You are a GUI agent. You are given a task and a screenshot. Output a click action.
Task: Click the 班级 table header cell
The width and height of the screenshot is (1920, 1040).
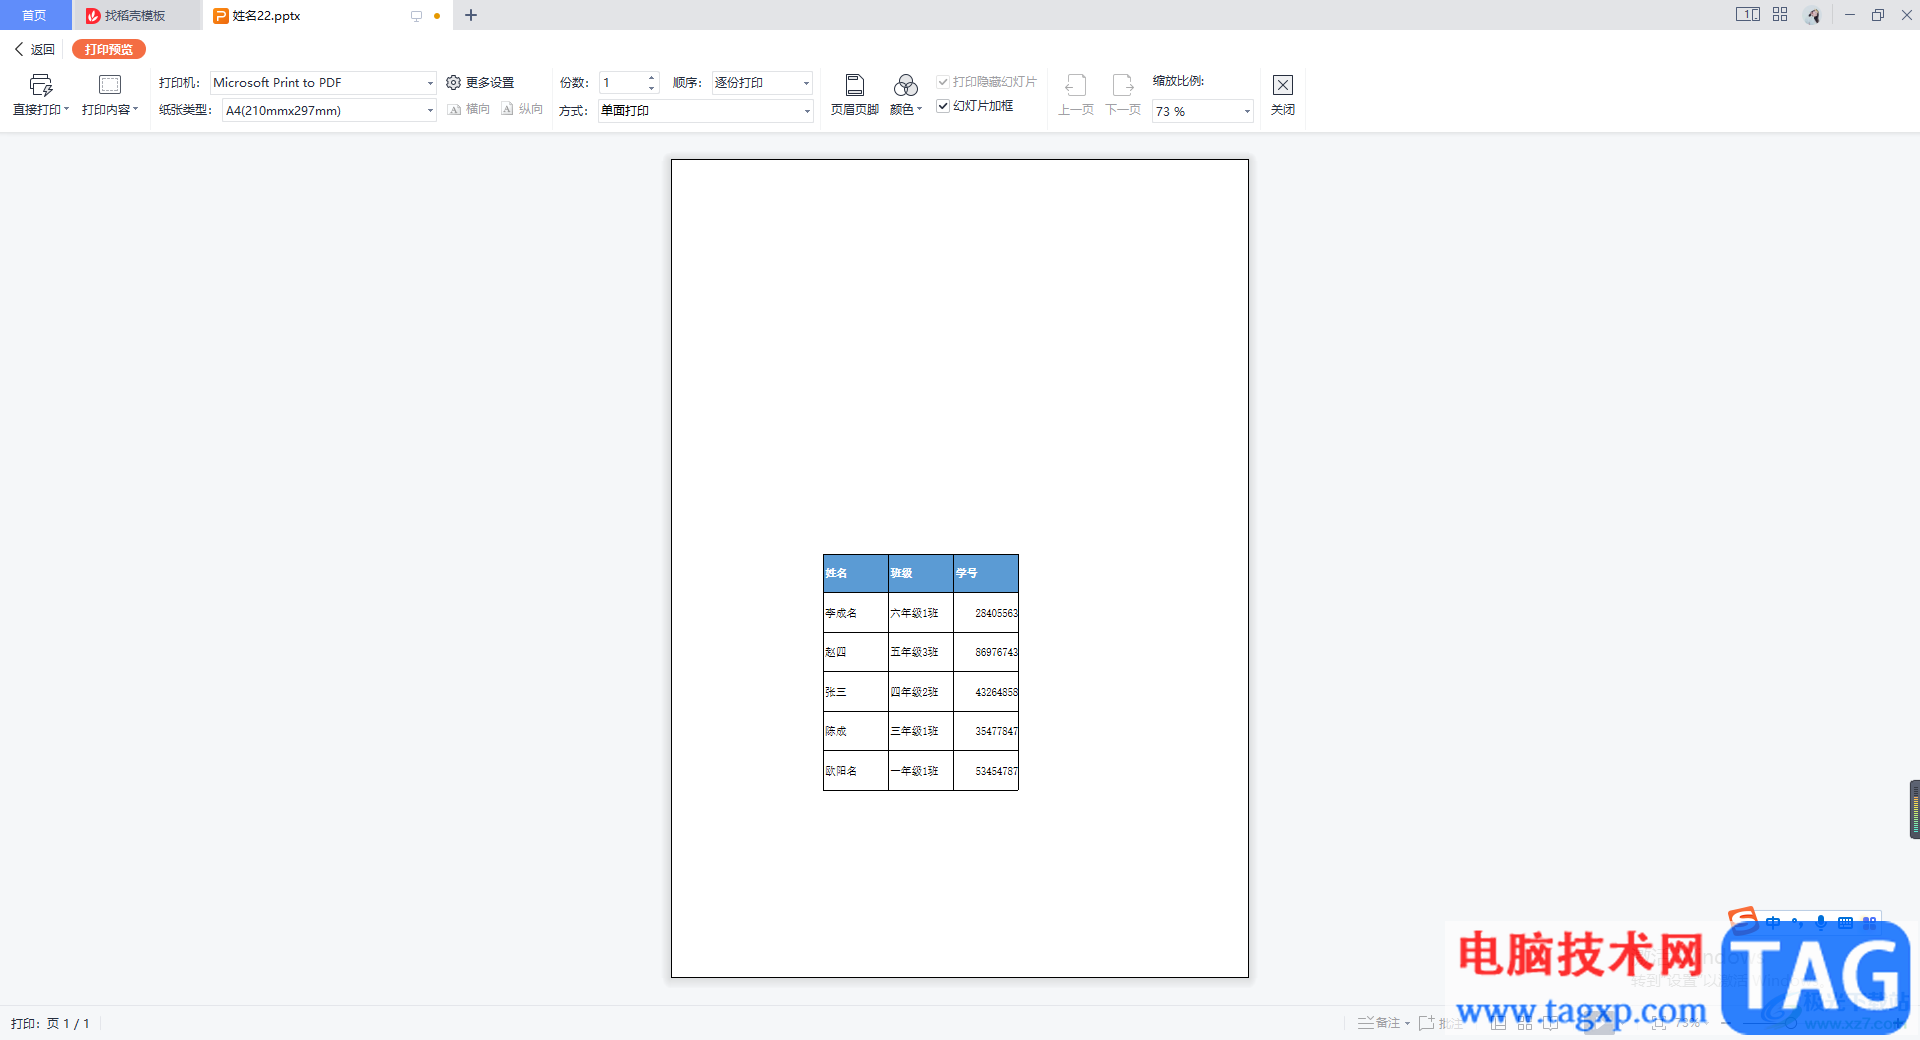tap(921, 574)
